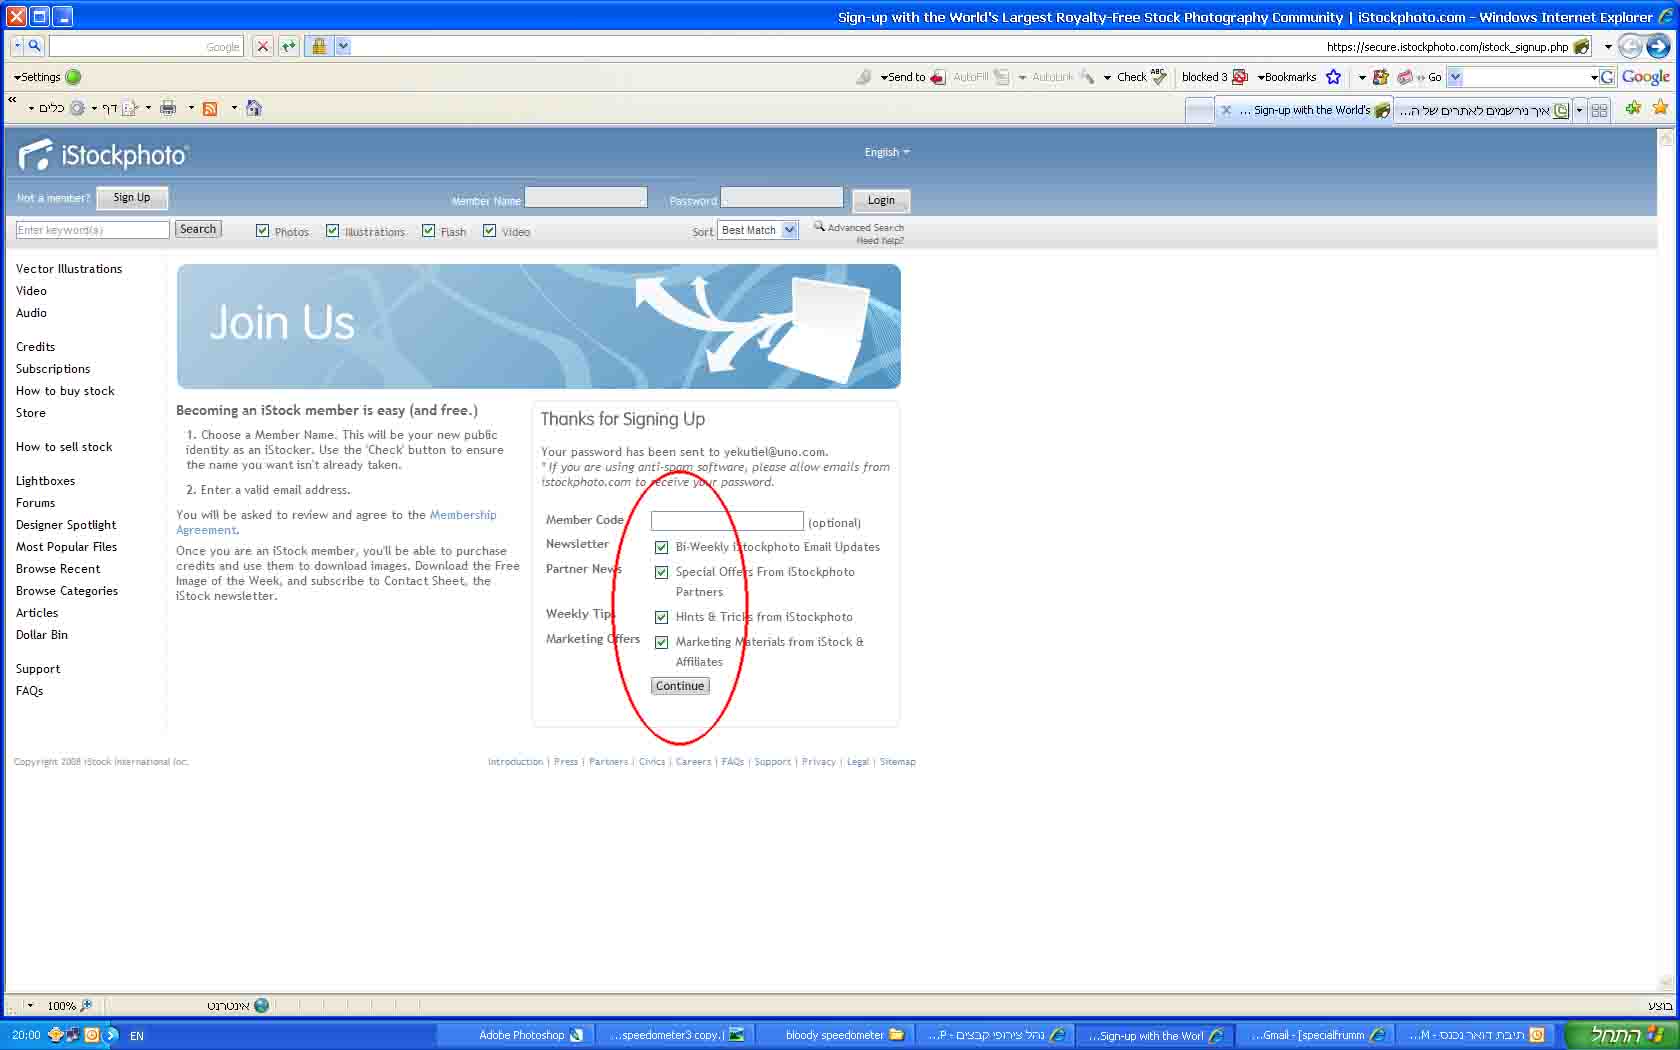Viewport: 1680px width, 1050px height.
Task: Click the zoom level magnifier in status bar
Action: tap(86, 1006)
